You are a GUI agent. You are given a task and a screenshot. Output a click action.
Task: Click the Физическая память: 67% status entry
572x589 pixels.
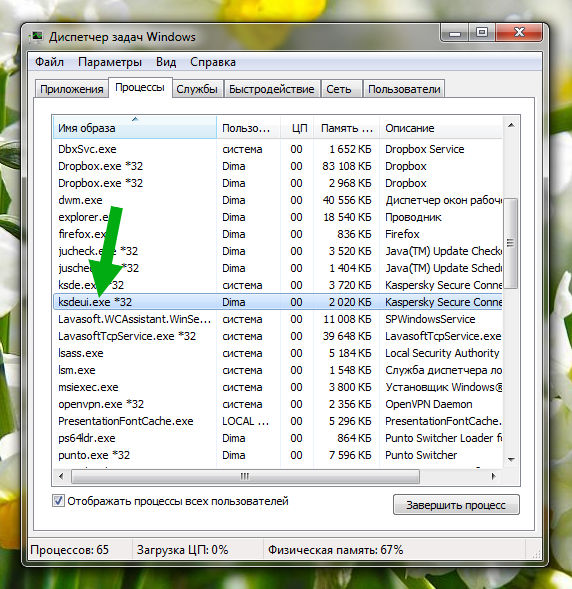(335, 550)
